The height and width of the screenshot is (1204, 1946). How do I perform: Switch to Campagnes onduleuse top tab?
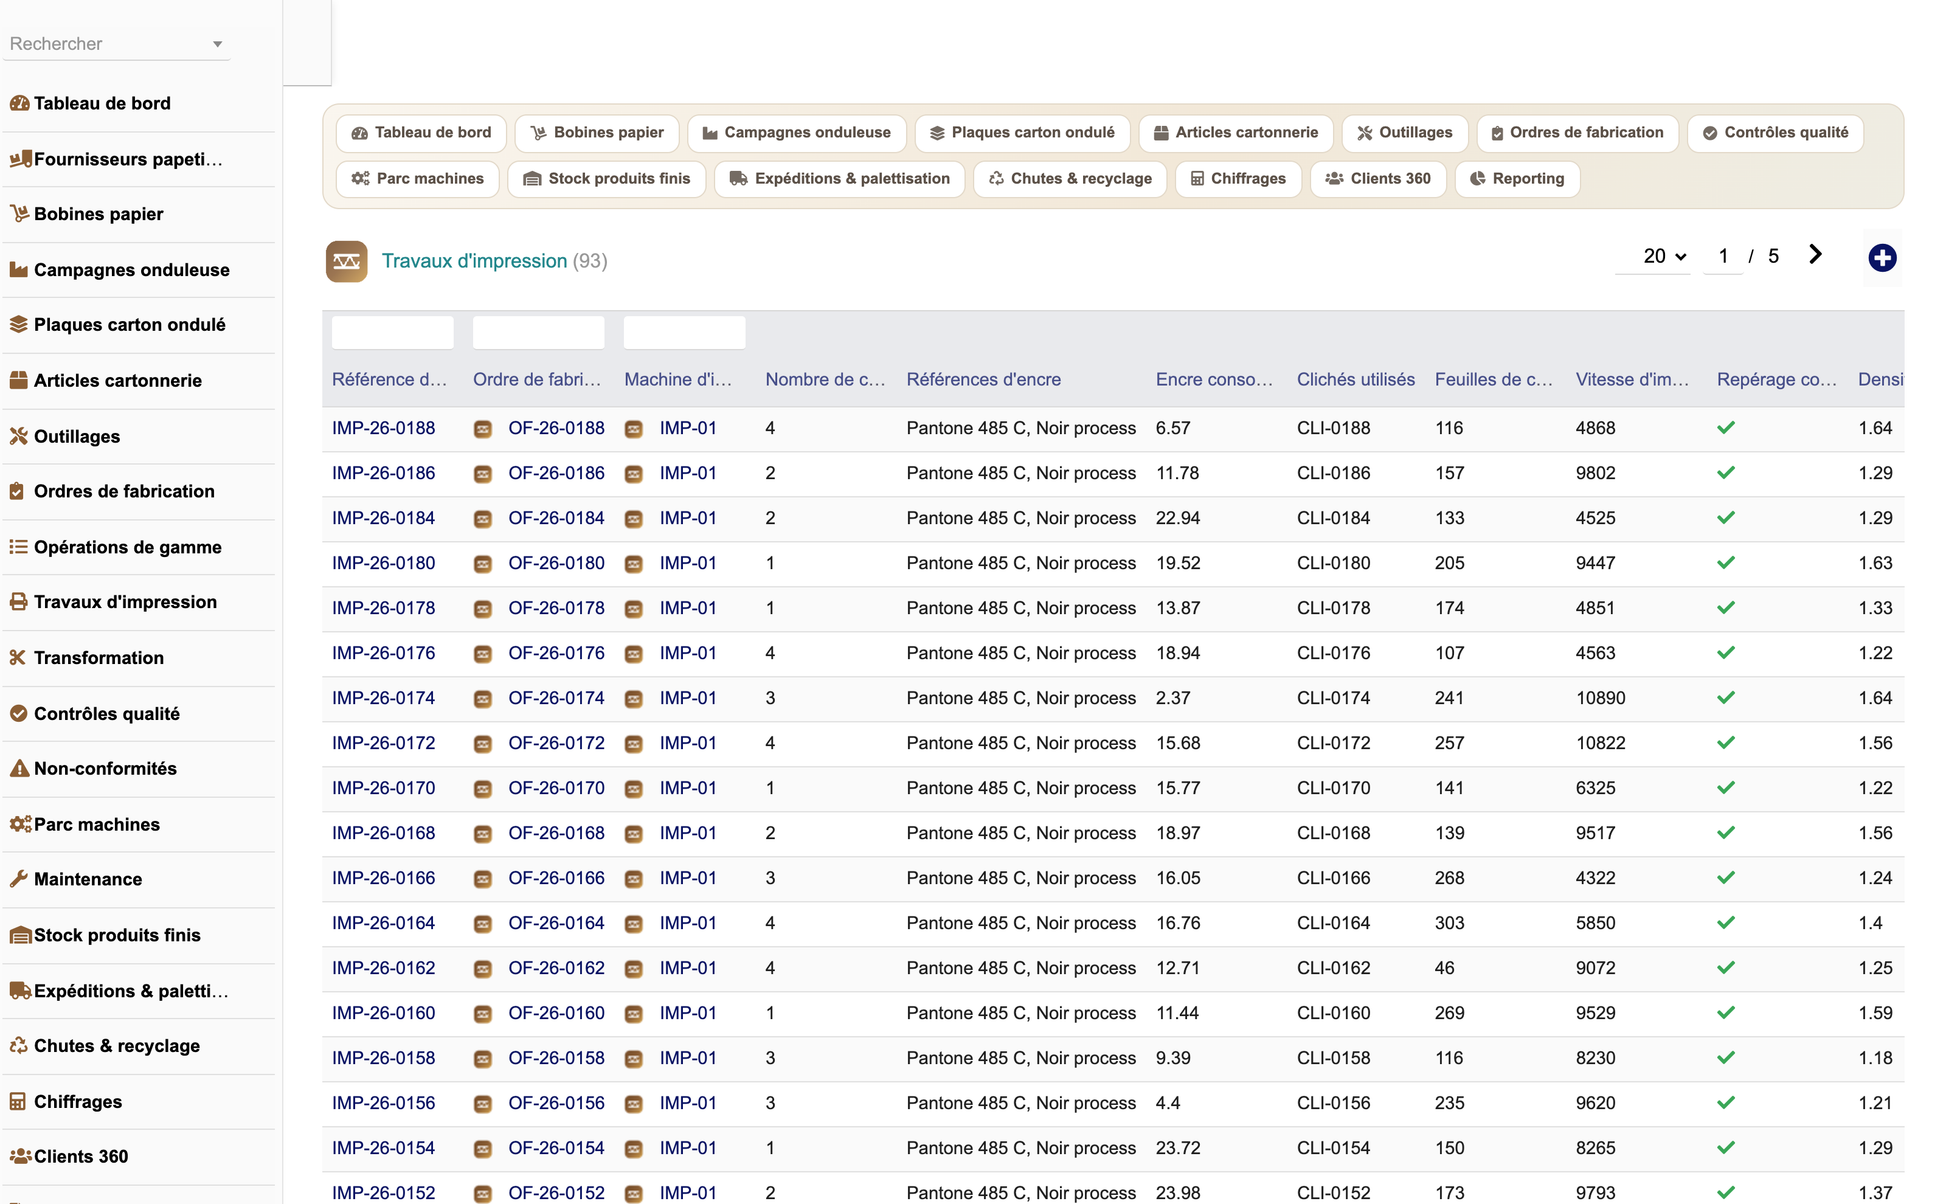[x=797, y=133]
